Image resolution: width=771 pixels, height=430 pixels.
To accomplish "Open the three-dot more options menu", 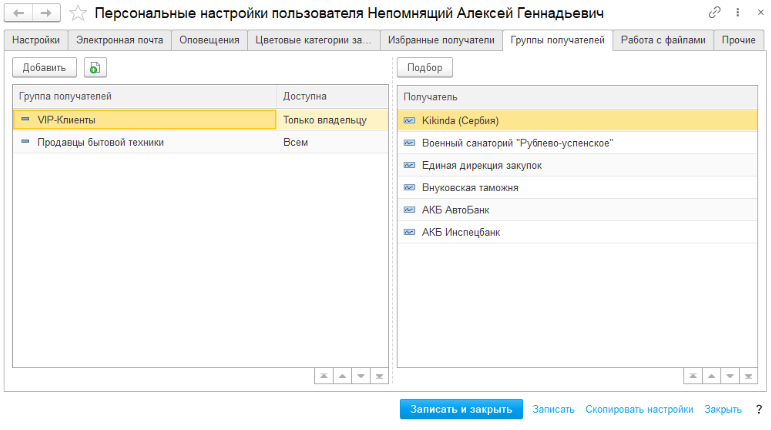I will (x=735, y=13).
